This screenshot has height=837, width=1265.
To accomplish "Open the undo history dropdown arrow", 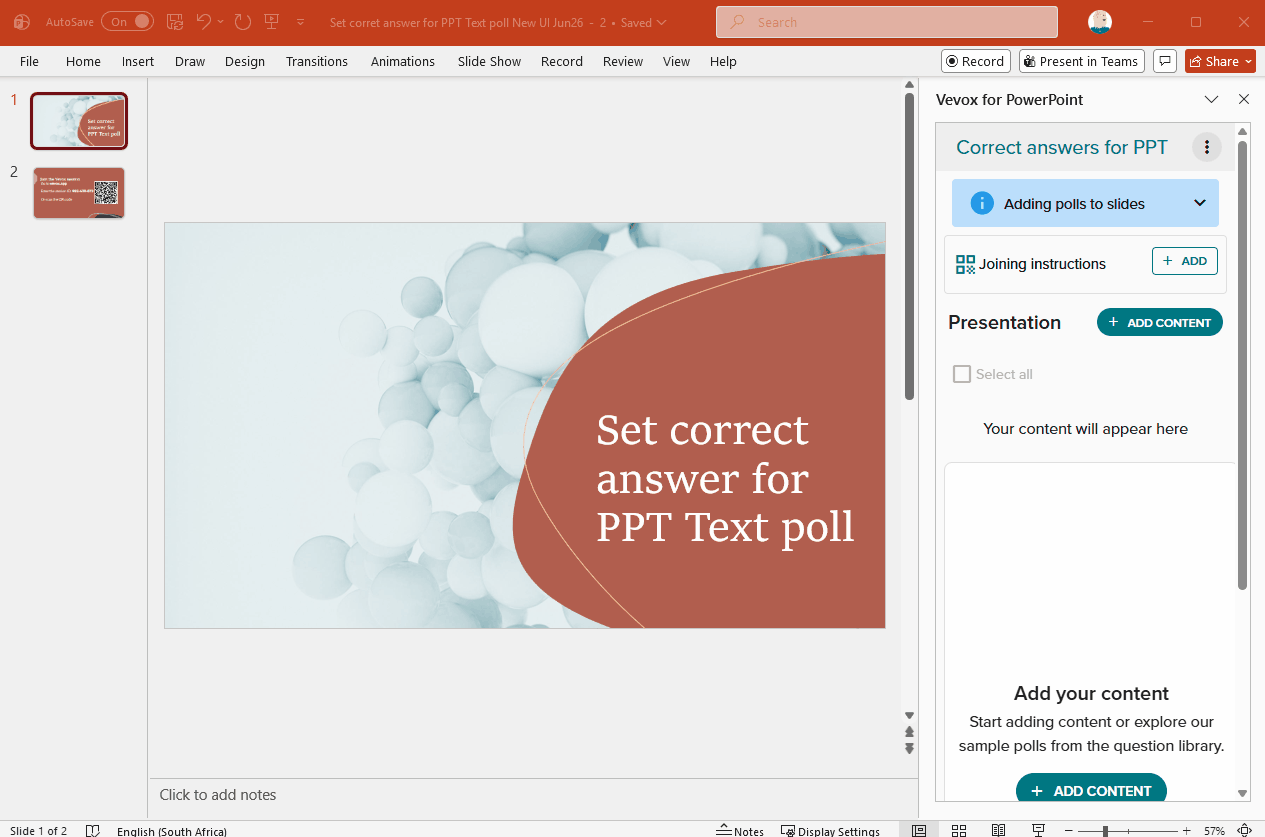I will tap(220, 22).
